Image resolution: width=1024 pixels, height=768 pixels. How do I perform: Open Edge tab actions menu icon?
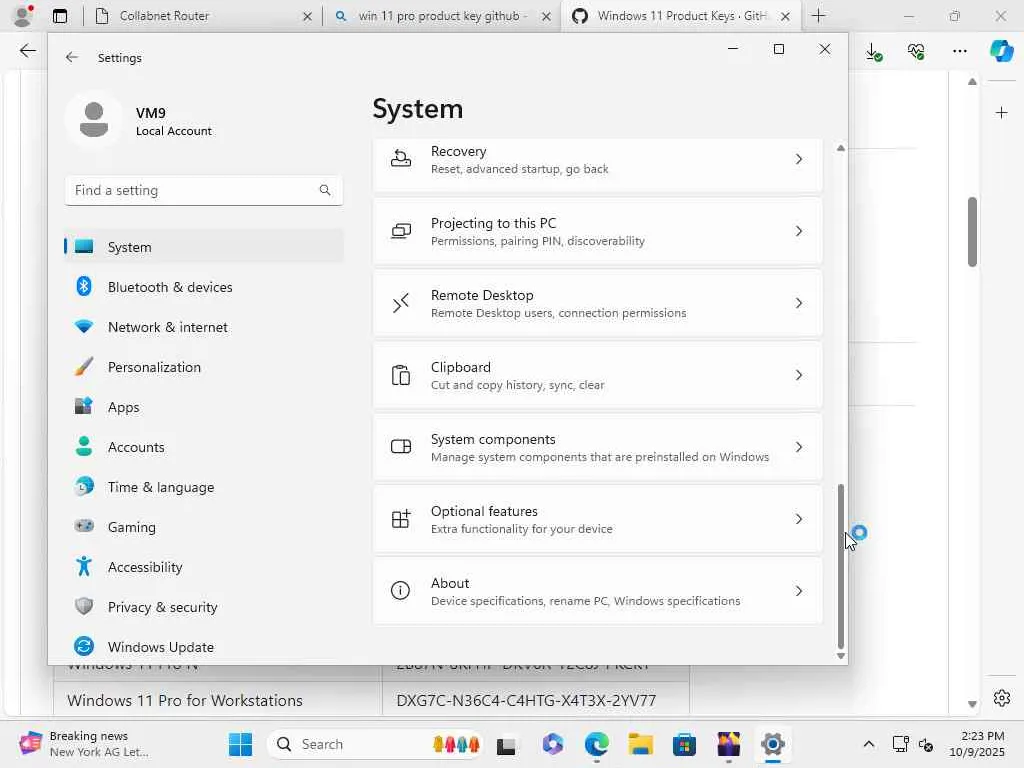pyautogui.click(x=60, y=16)
